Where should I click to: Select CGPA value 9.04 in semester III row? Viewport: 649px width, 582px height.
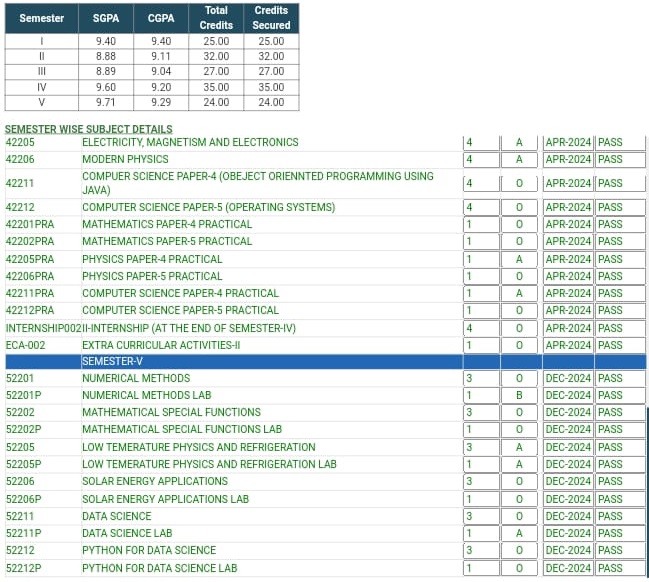(x=161, y=72)
